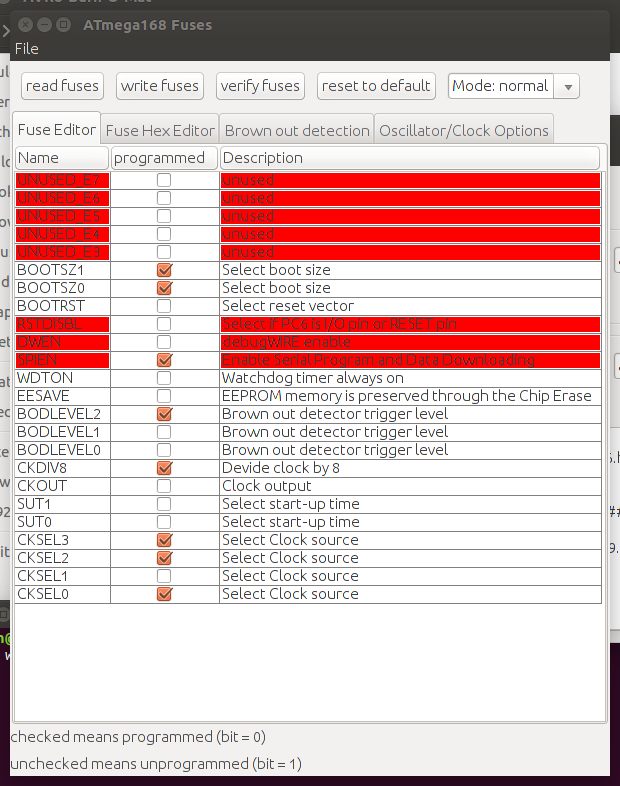Screen dimensions: 620x786
Task: Click 'debugWIRE enable' description
Action: 286,342
